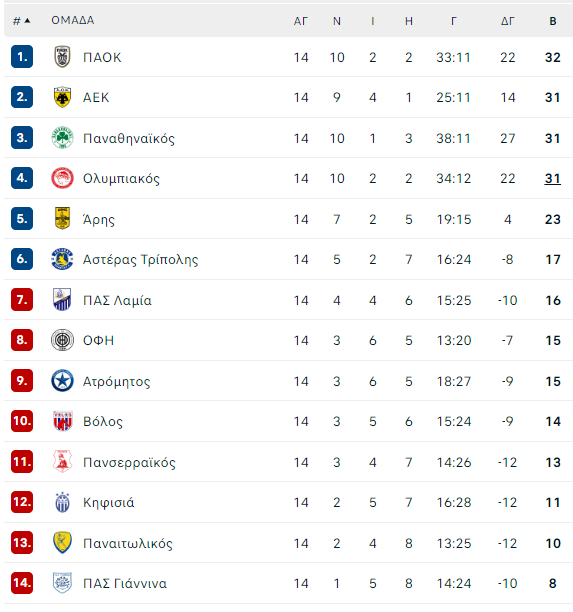Click the ΑΕΚ yellow eagle crest
This screenshot has width=573, height=612.
(x=62, y=97)
